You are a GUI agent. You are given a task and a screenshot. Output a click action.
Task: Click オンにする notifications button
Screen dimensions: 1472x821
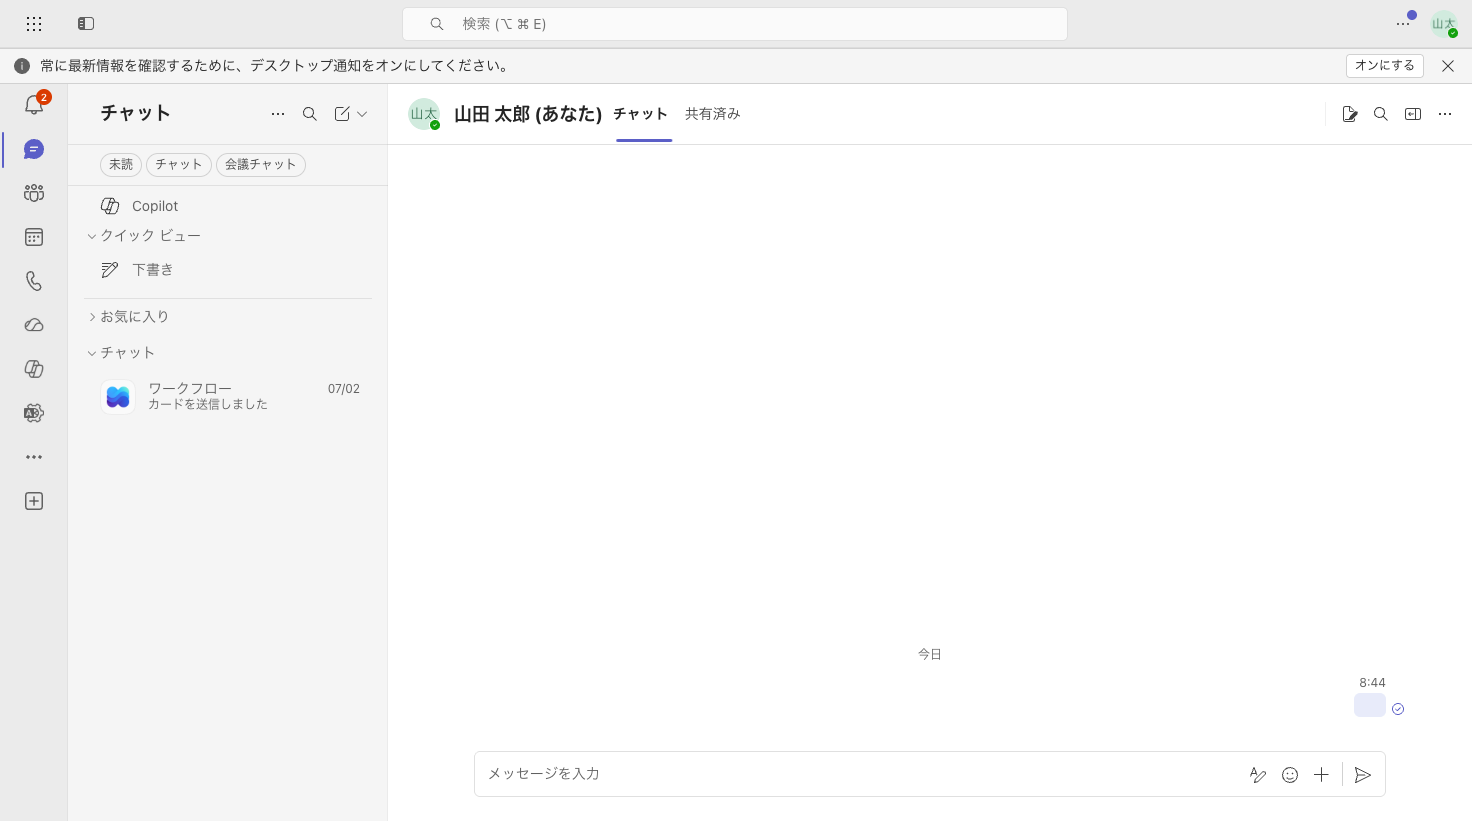[1385, 66]
